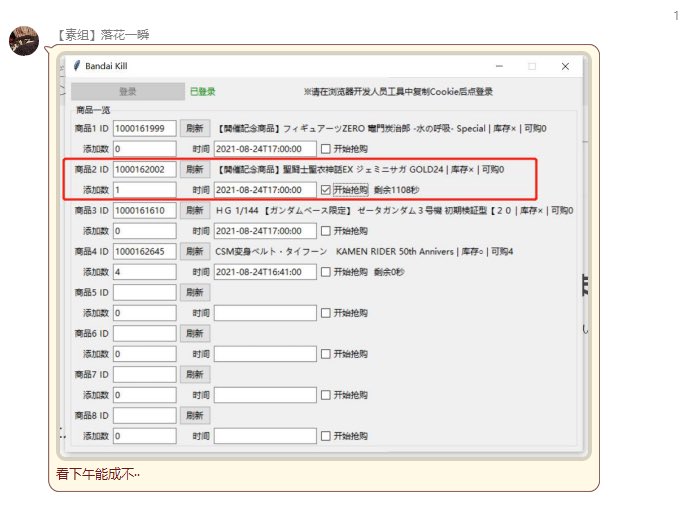
Task: Click the greyed-out 登录 button
Action: (128, 91)
